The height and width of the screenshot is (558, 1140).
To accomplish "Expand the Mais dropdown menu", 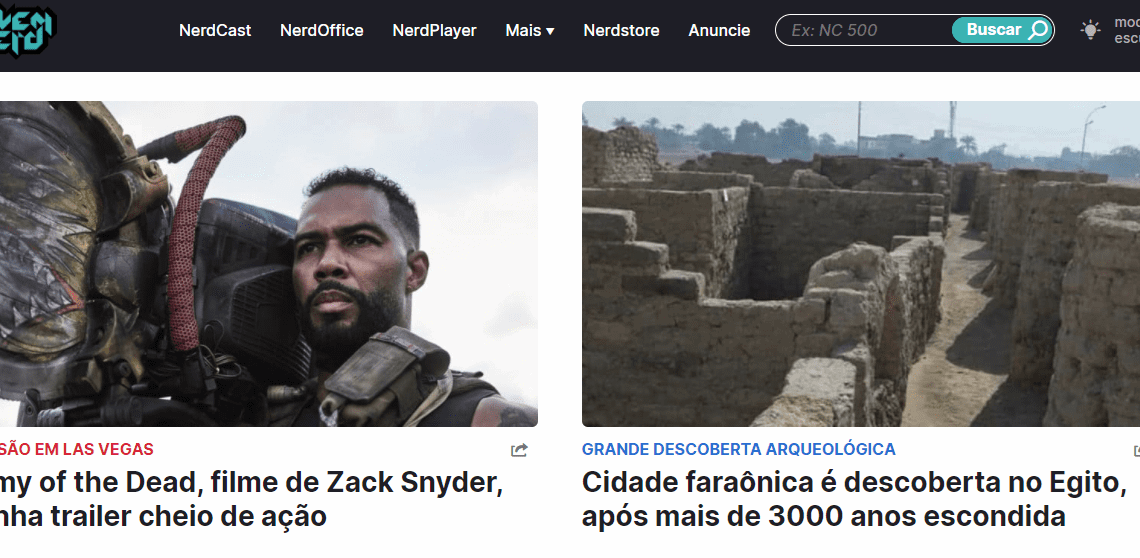I will coord(529,31).
